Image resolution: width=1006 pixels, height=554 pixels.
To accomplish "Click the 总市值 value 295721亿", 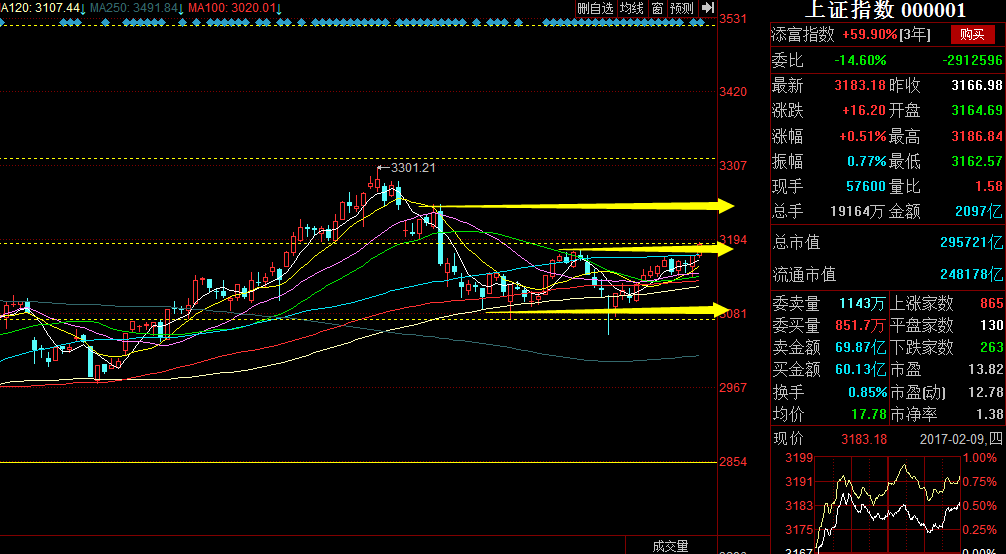I will tap(971, 242).
